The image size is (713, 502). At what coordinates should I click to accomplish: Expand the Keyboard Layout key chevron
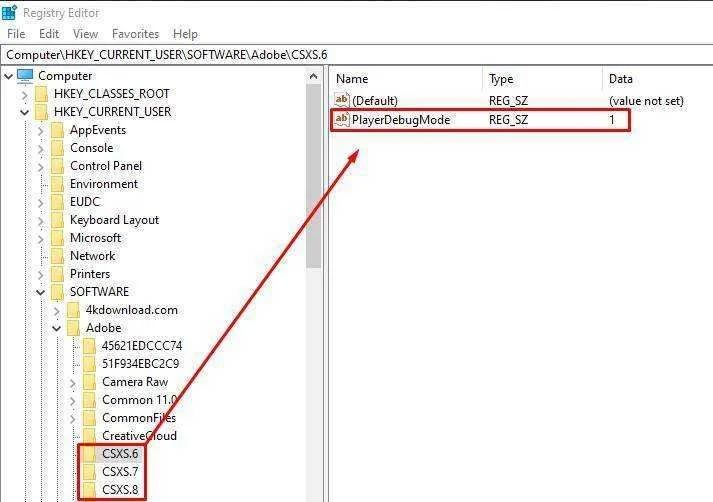click(40, 221)
